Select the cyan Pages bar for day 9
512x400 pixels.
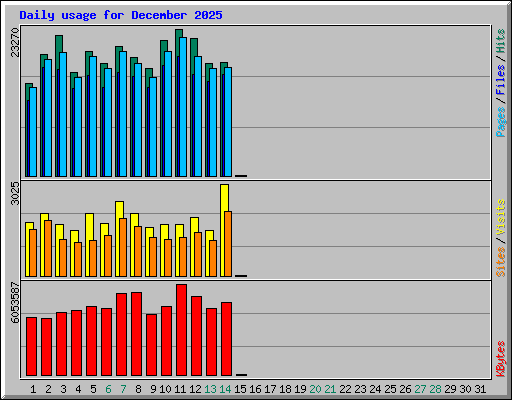pos(153,127)
